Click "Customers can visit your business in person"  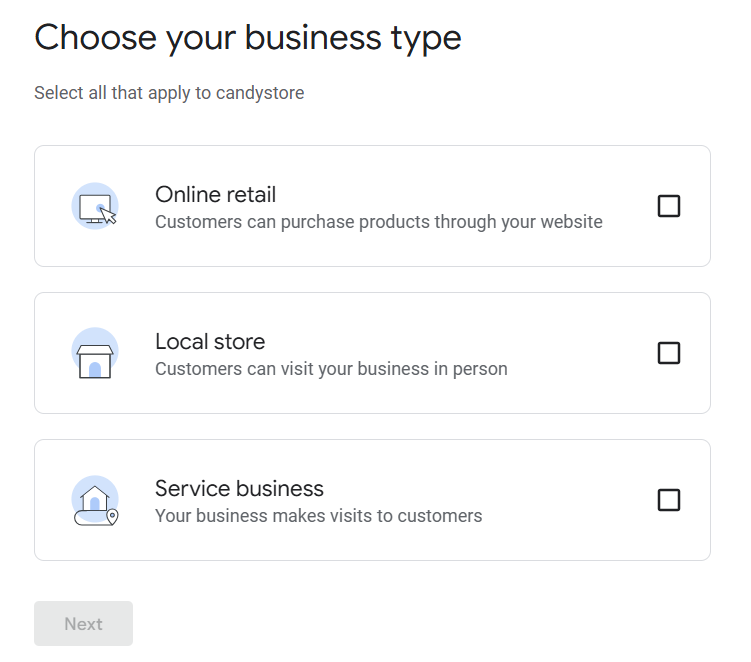(331, 369)
